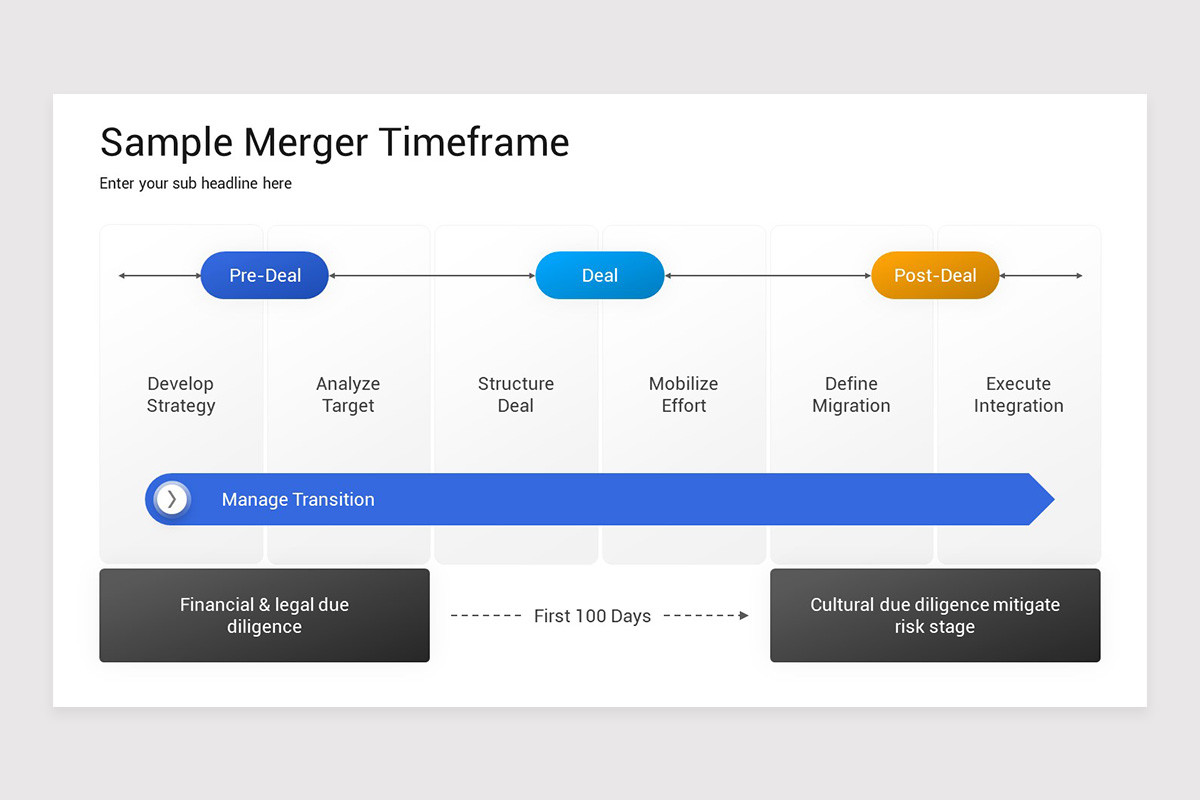Click the dashed line left of First 100 Days
Viewport: 1200px width, 800px height.
tap(487, 616)
